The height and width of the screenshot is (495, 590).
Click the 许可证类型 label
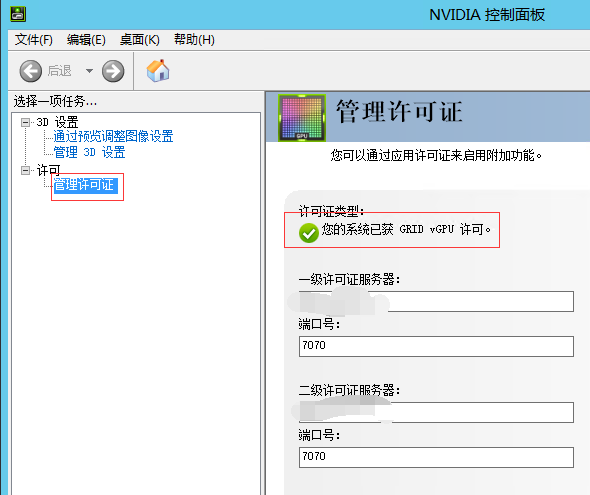pos(331,211)
